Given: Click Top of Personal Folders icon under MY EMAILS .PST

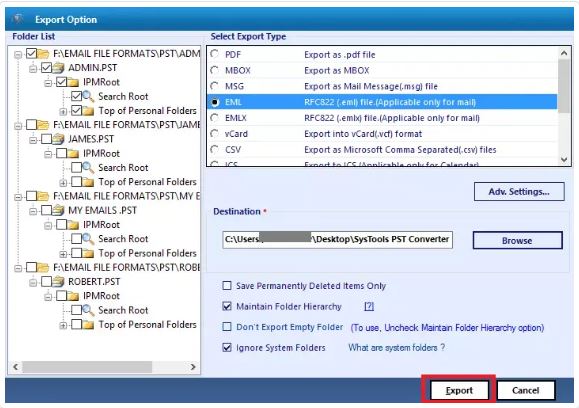Looking at the screenshot, I should pos(88,253).
